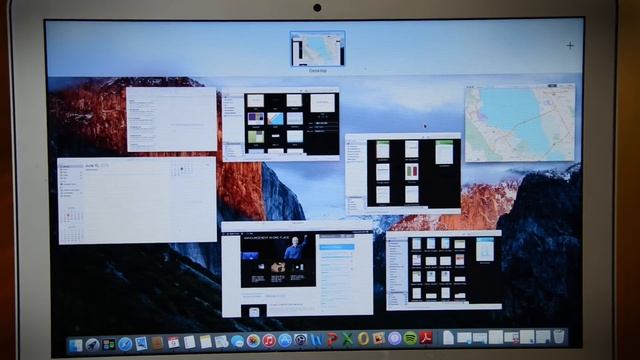Viewport: 640px width, 360px height.
Task: Open Photos colorful flower icon in Dock
Action: coord(253,341)
